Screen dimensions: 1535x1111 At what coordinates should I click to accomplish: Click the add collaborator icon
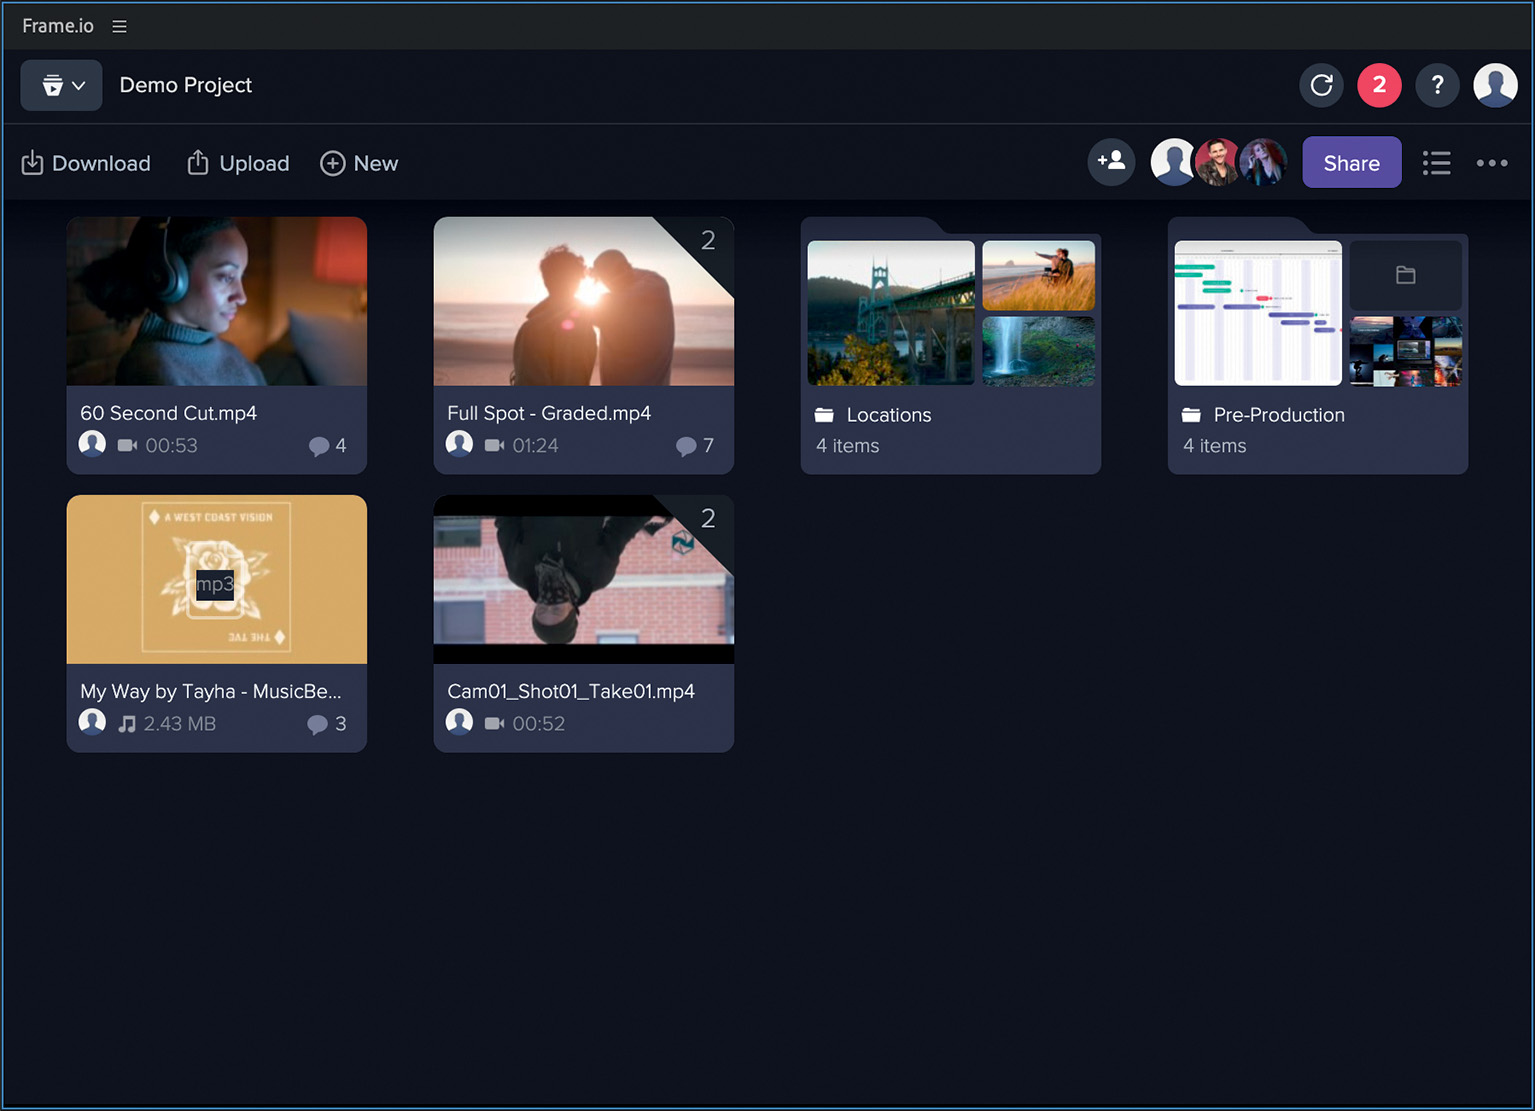coord(1111,162)
